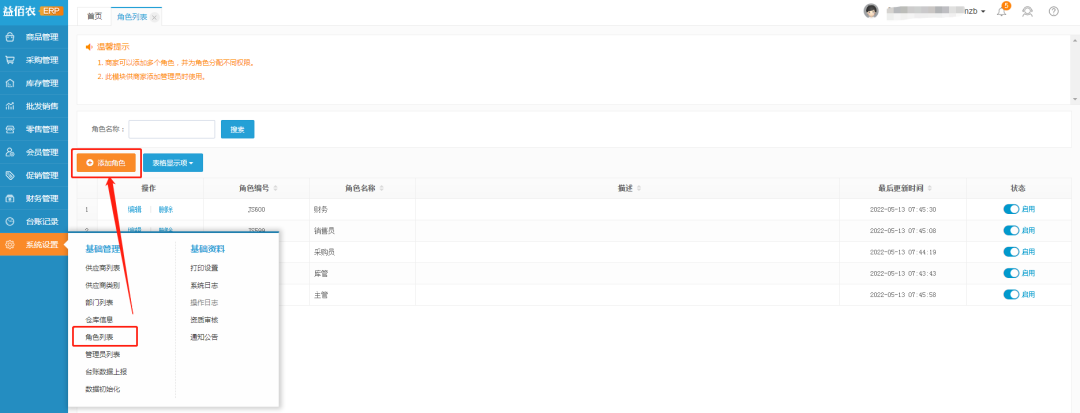Switch off the 主管 role status
Image resolution: width=1080 pixels, height=413 pixels.
pos(1011,294)
